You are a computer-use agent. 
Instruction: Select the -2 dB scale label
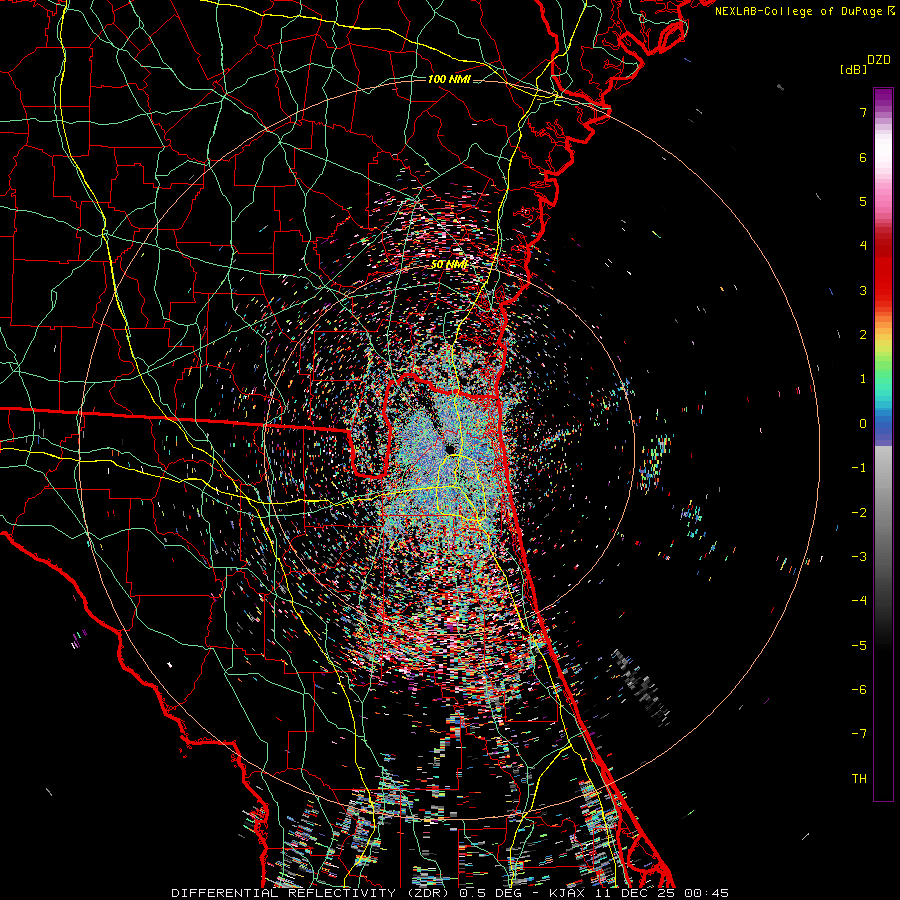point(859,513)
